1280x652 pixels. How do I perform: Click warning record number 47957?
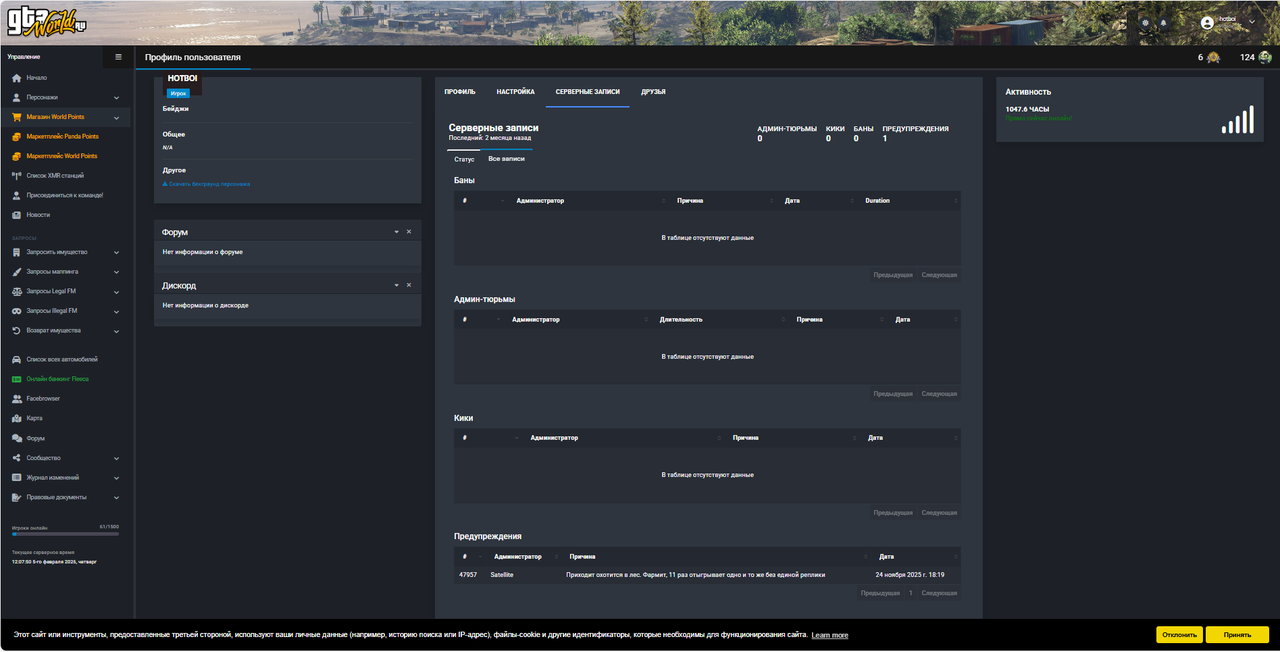[x=468, y=575]
